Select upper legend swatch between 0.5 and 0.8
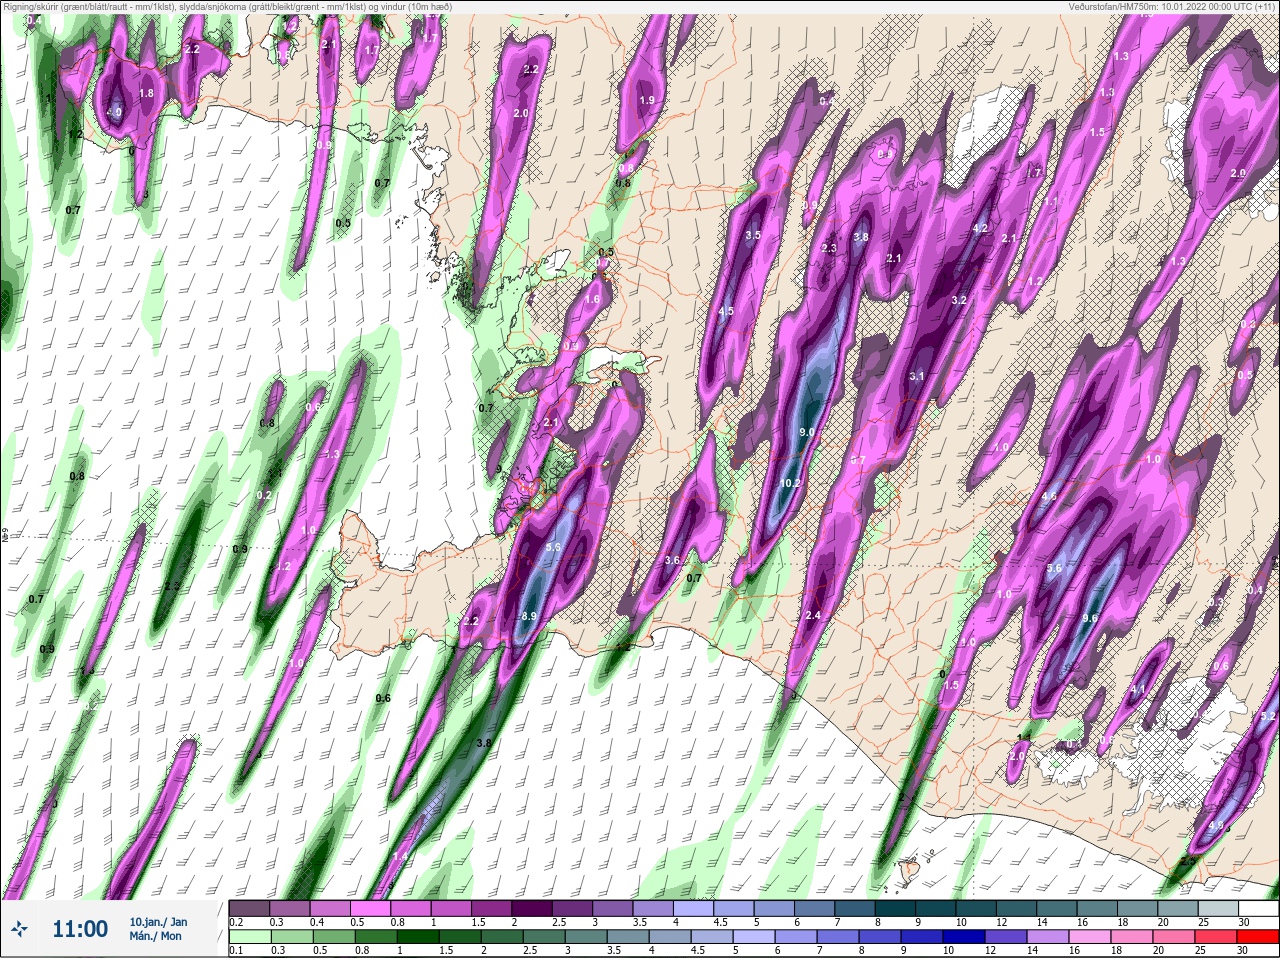The width and height of the screenshot is (1280, 958). (x=372, y=908)
